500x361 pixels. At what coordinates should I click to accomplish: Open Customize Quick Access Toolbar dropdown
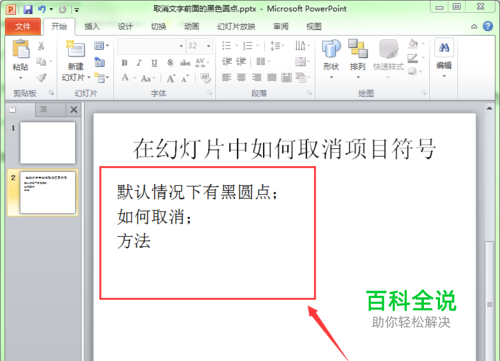(77, 10)
